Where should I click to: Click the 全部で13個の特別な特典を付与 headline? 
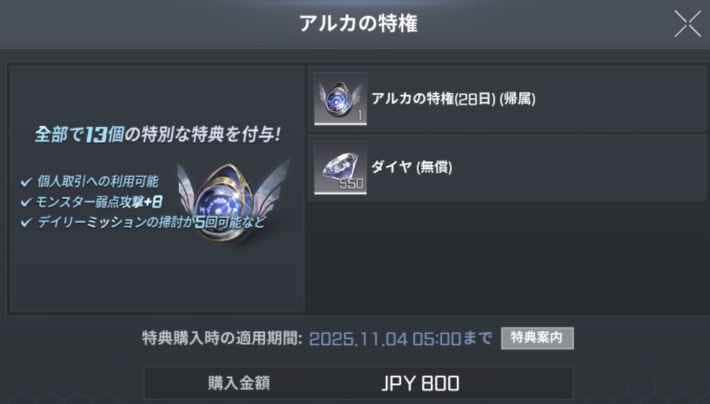[x=158, y=135]
